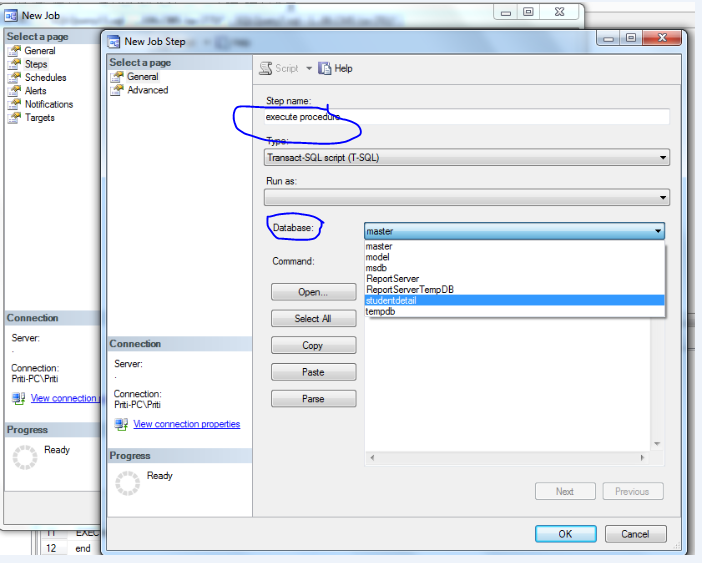Choose ReportServerTempDB in database list
Image resolution: width=702 pixels, height=563 pixels.
(514, 290)
